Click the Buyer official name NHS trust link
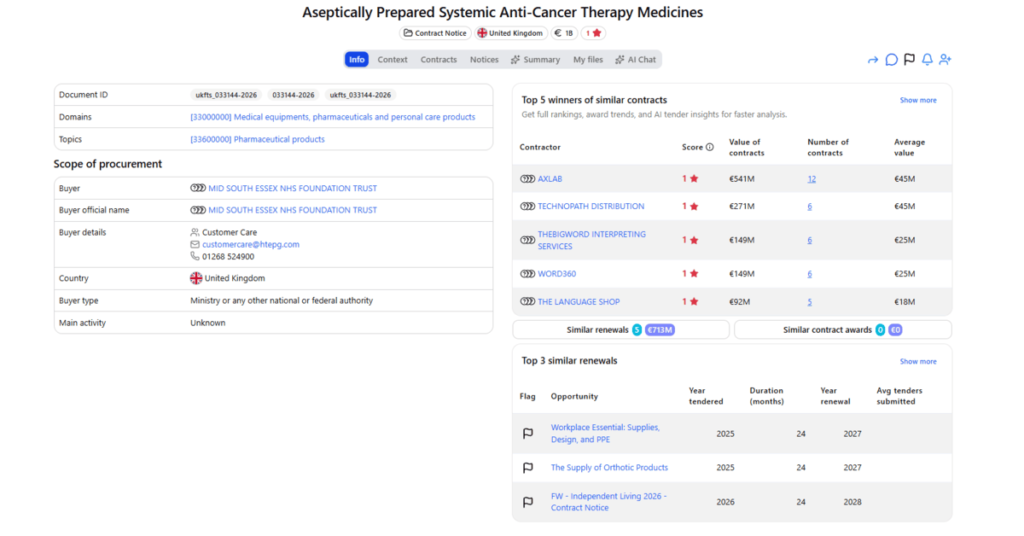Screen dimensions: 1024x536 (293, 210)
